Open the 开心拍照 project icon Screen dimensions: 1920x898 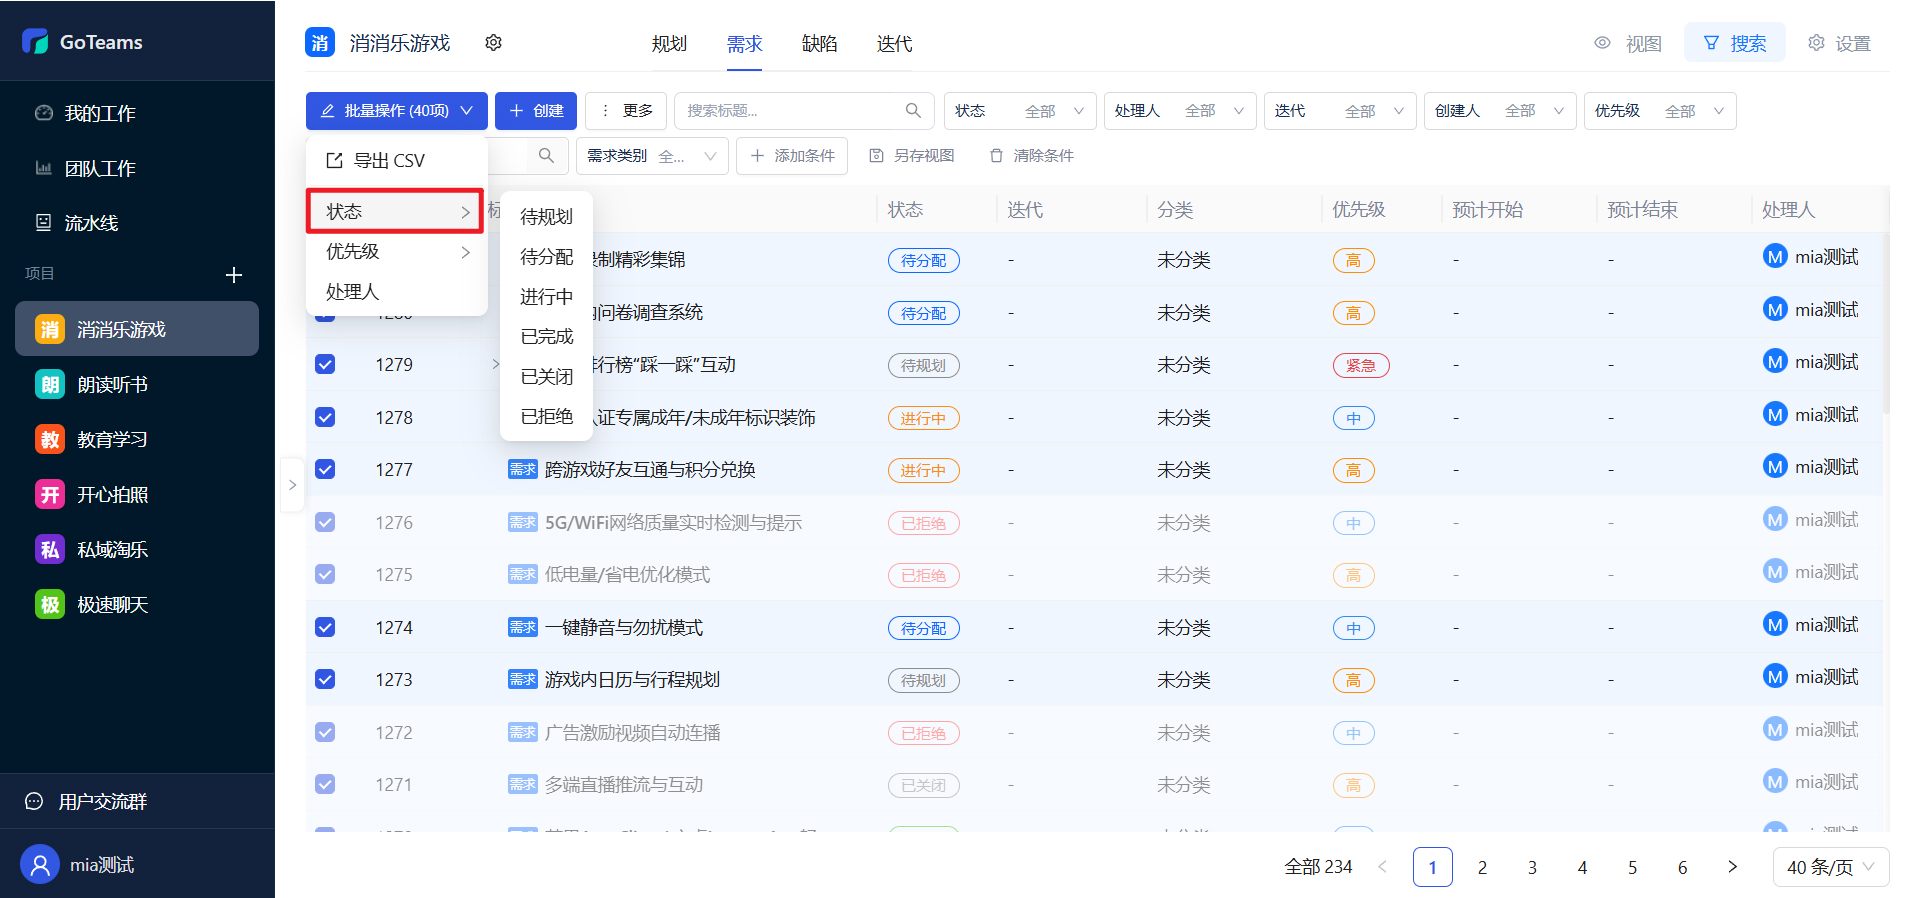[x=50, y=494]
